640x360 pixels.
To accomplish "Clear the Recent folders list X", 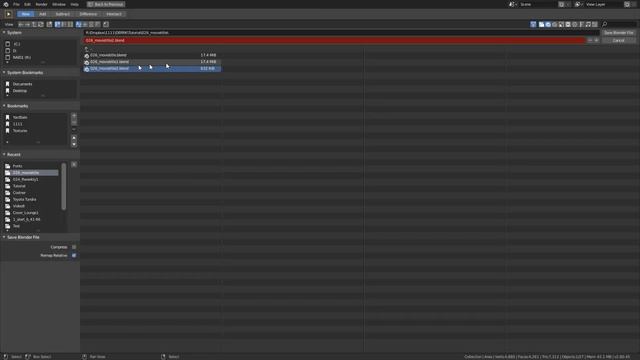I will point(74,164).
